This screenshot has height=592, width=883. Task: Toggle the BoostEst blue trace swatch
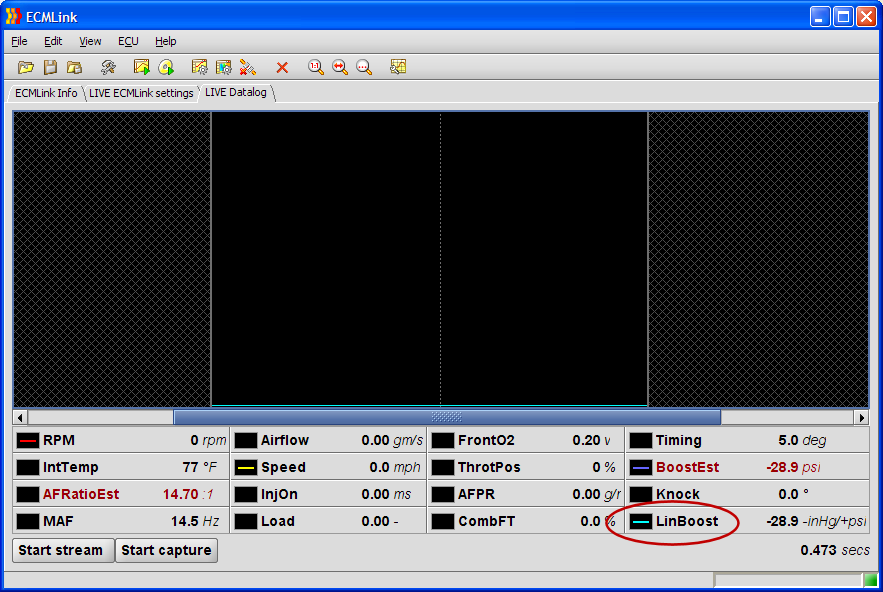[641, 467]
